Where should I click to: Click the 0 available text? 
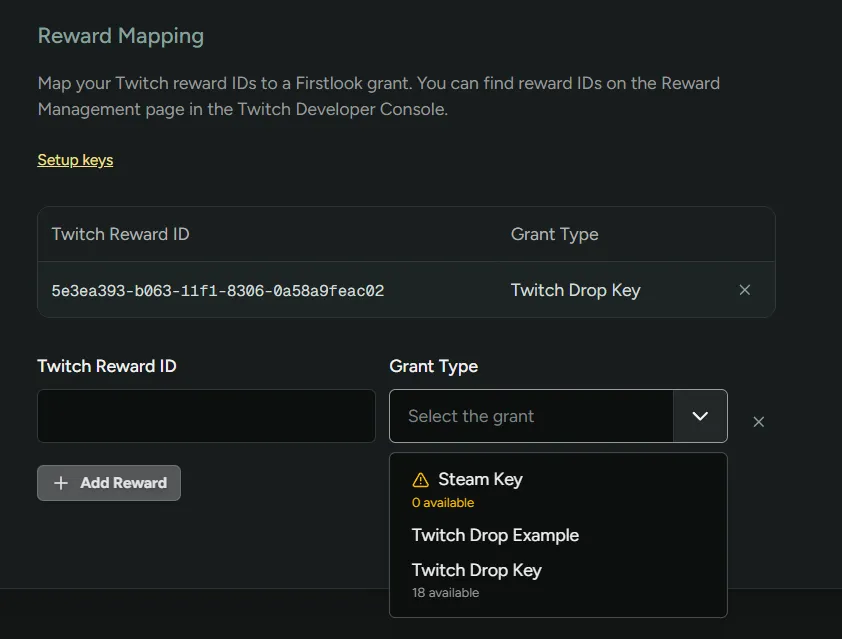(x=443, y=503)
